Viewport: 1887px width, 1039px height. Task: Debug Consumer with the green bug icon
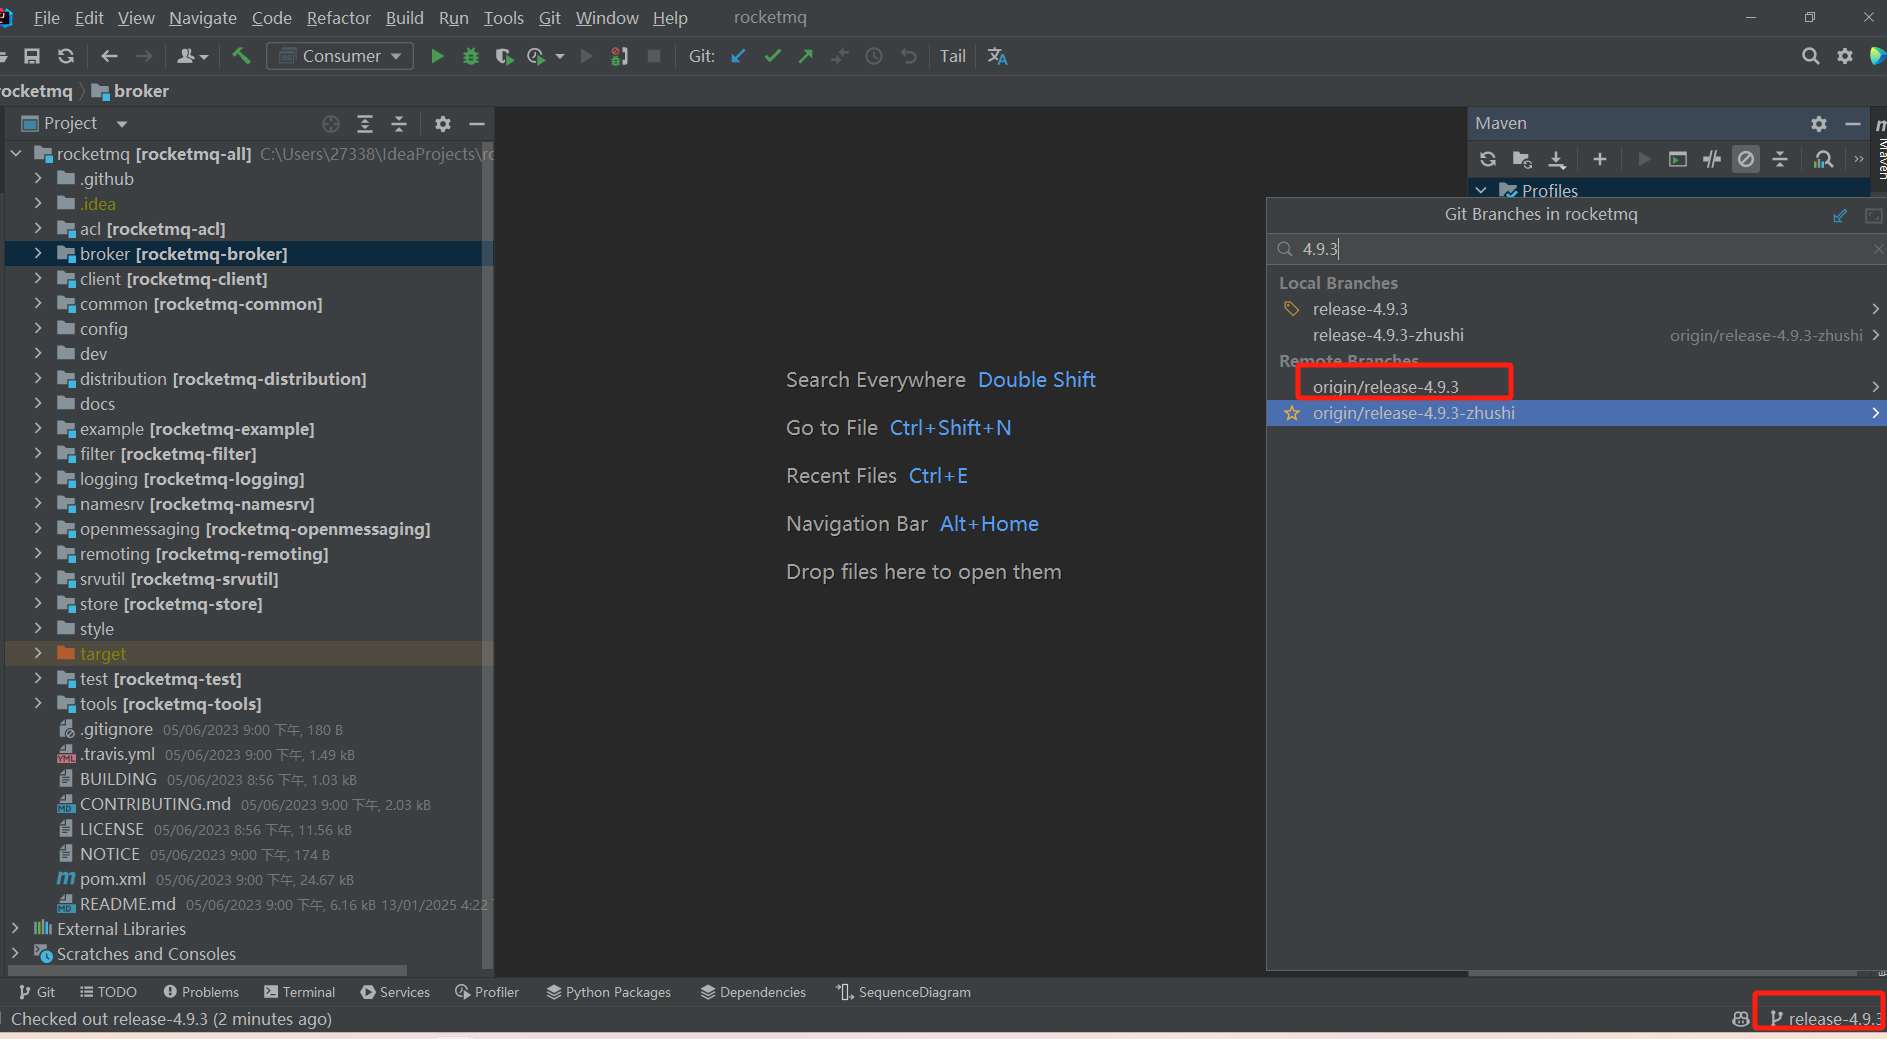coord(471,56)
